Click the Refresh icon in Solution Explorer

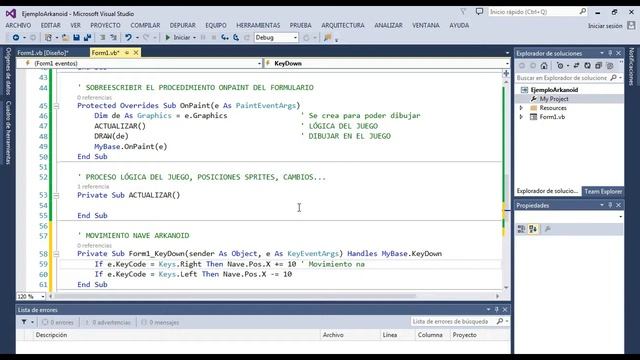coord(587,66)
